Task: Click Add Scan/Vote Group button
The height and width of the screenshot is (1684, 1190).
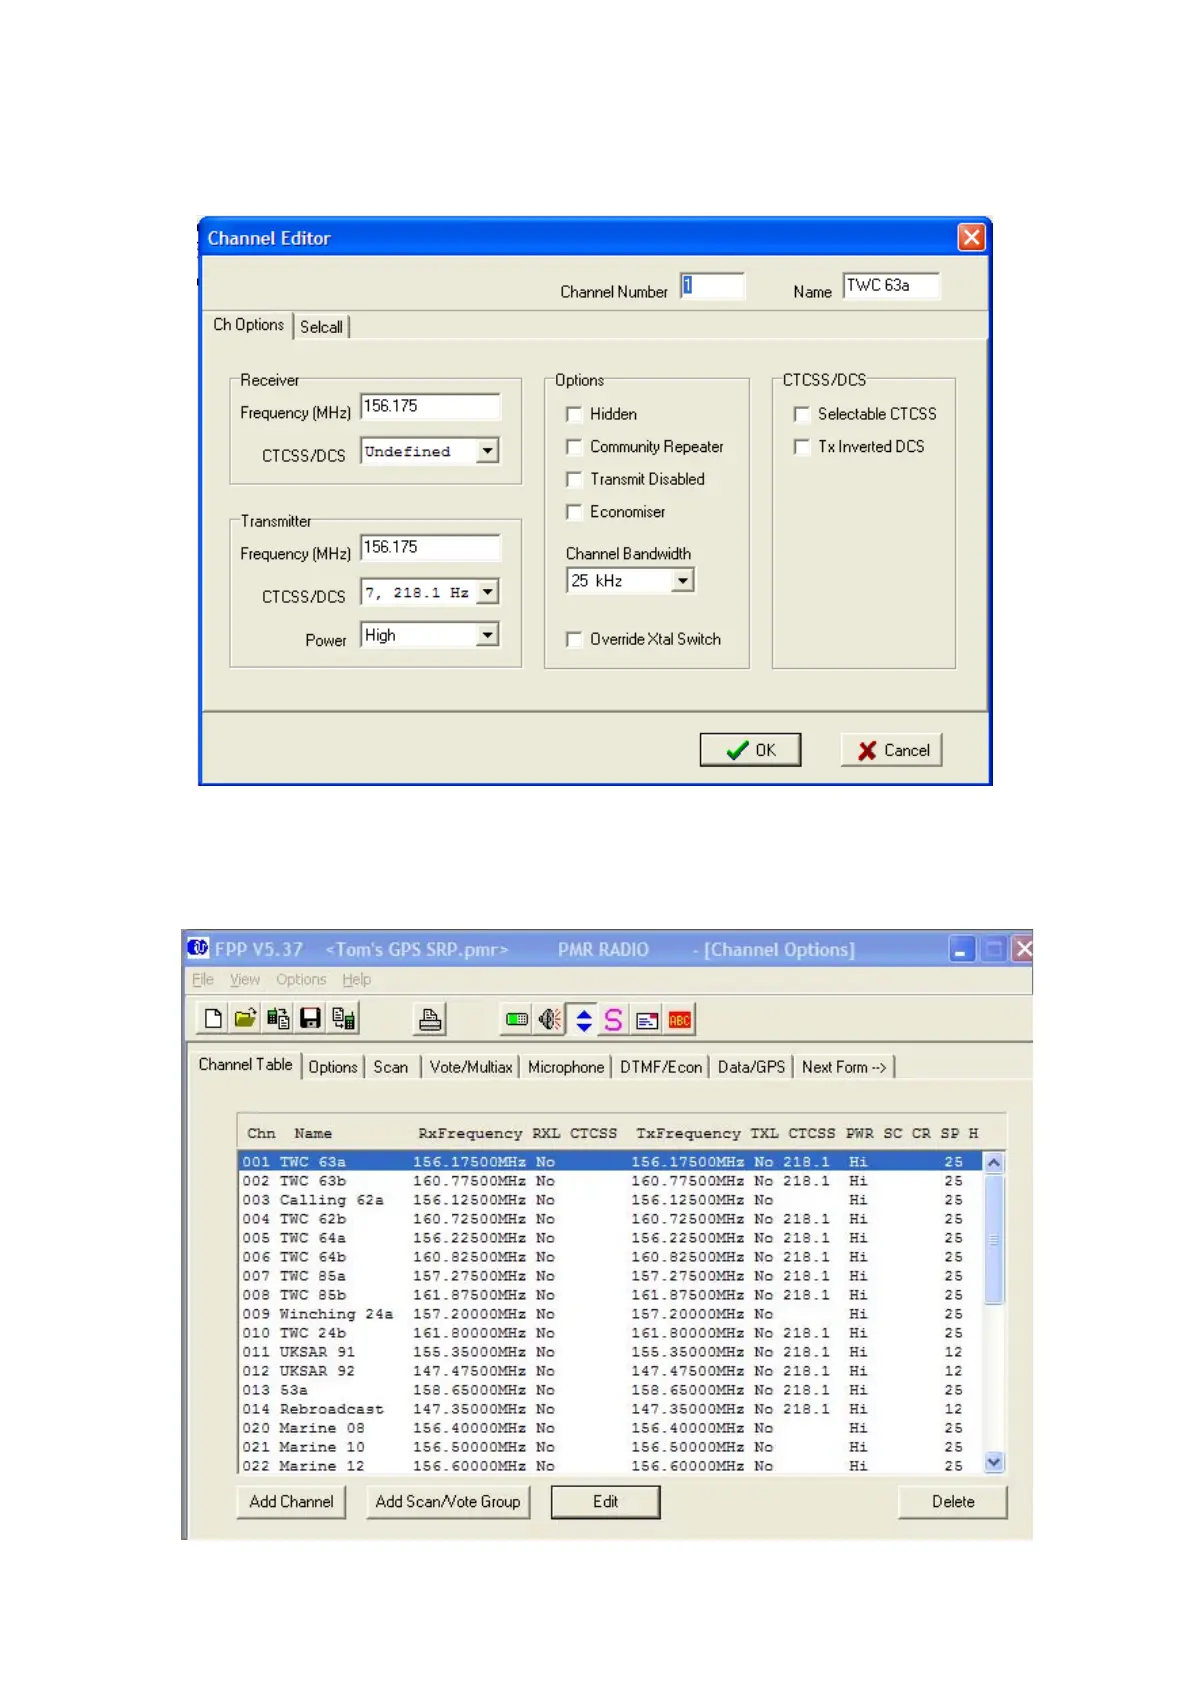Action: pos(448,1502)
